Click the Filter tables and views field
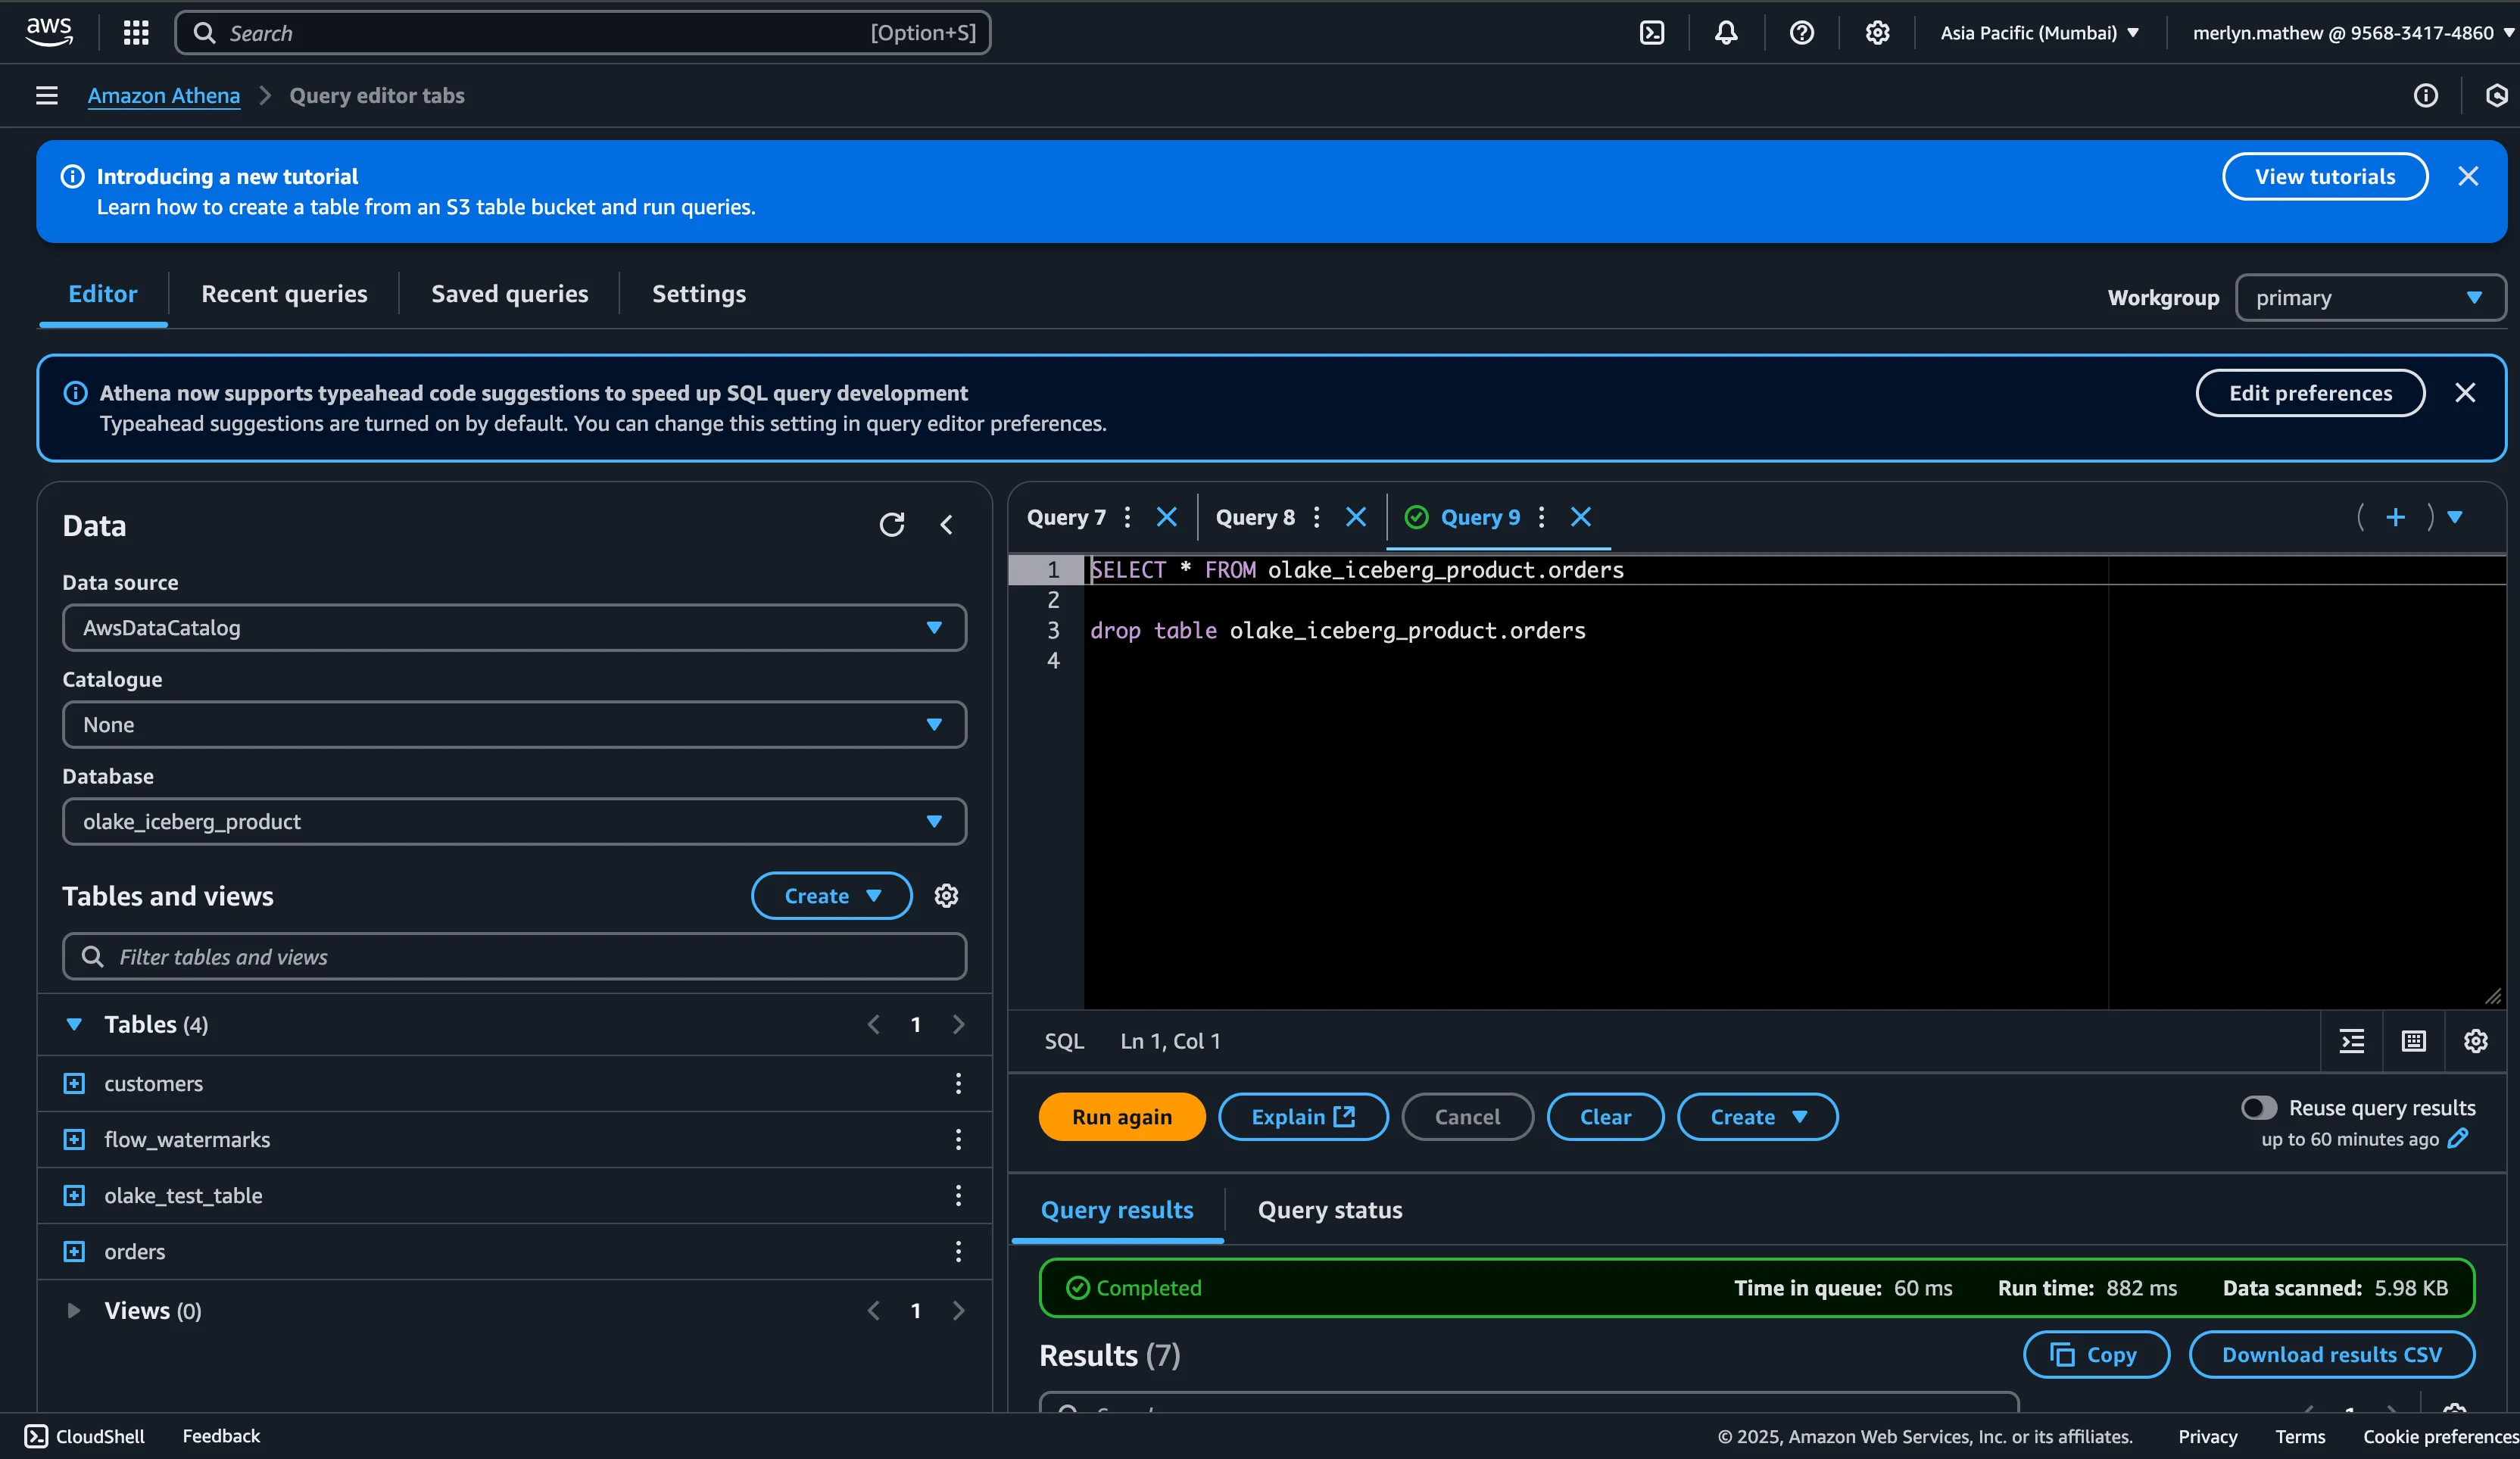The image size is (2520, 1459). point(514,957)
